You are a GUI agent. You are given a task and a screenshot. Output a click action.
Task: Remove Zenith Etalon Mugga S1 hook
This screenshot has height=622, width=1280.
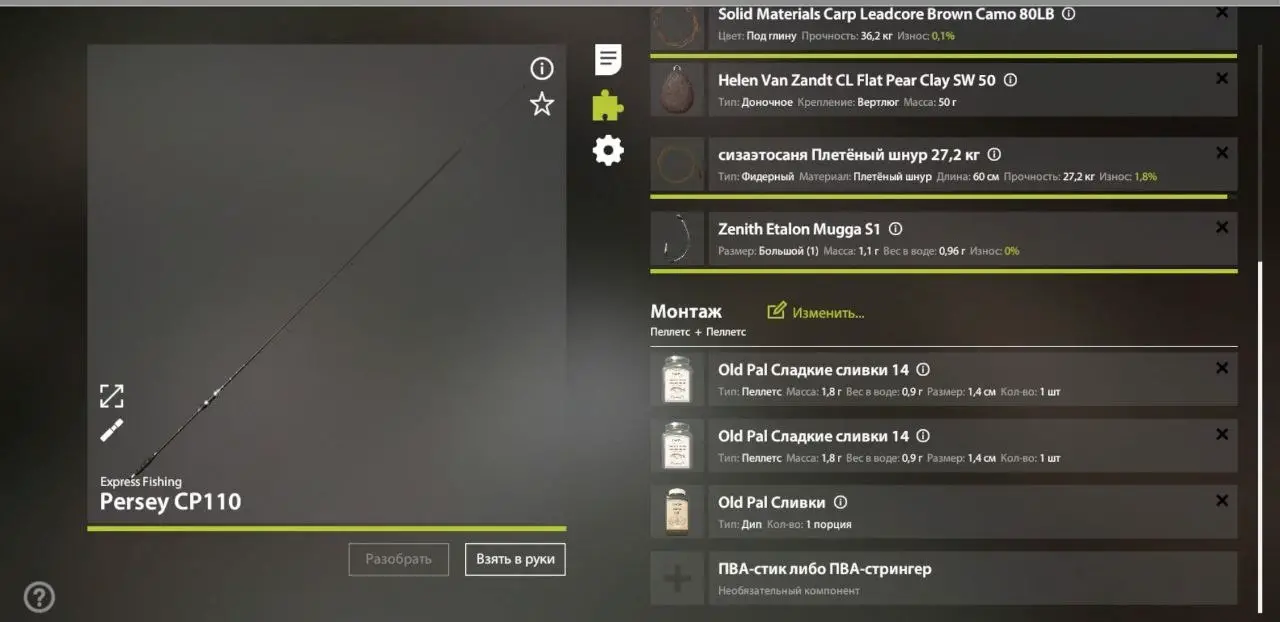1221,228
